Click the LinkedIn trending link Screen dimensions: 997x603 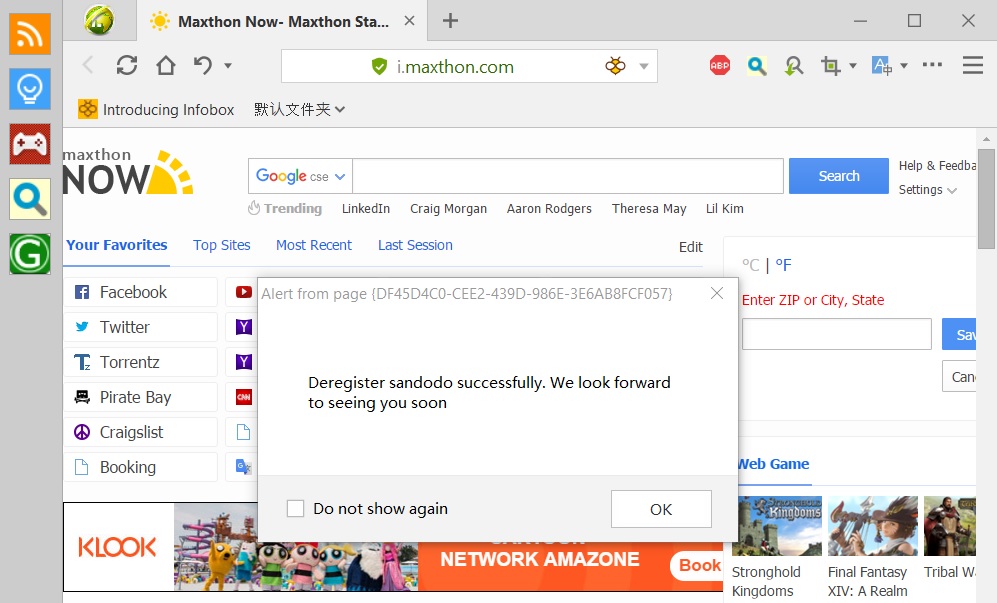coord(366,209)
